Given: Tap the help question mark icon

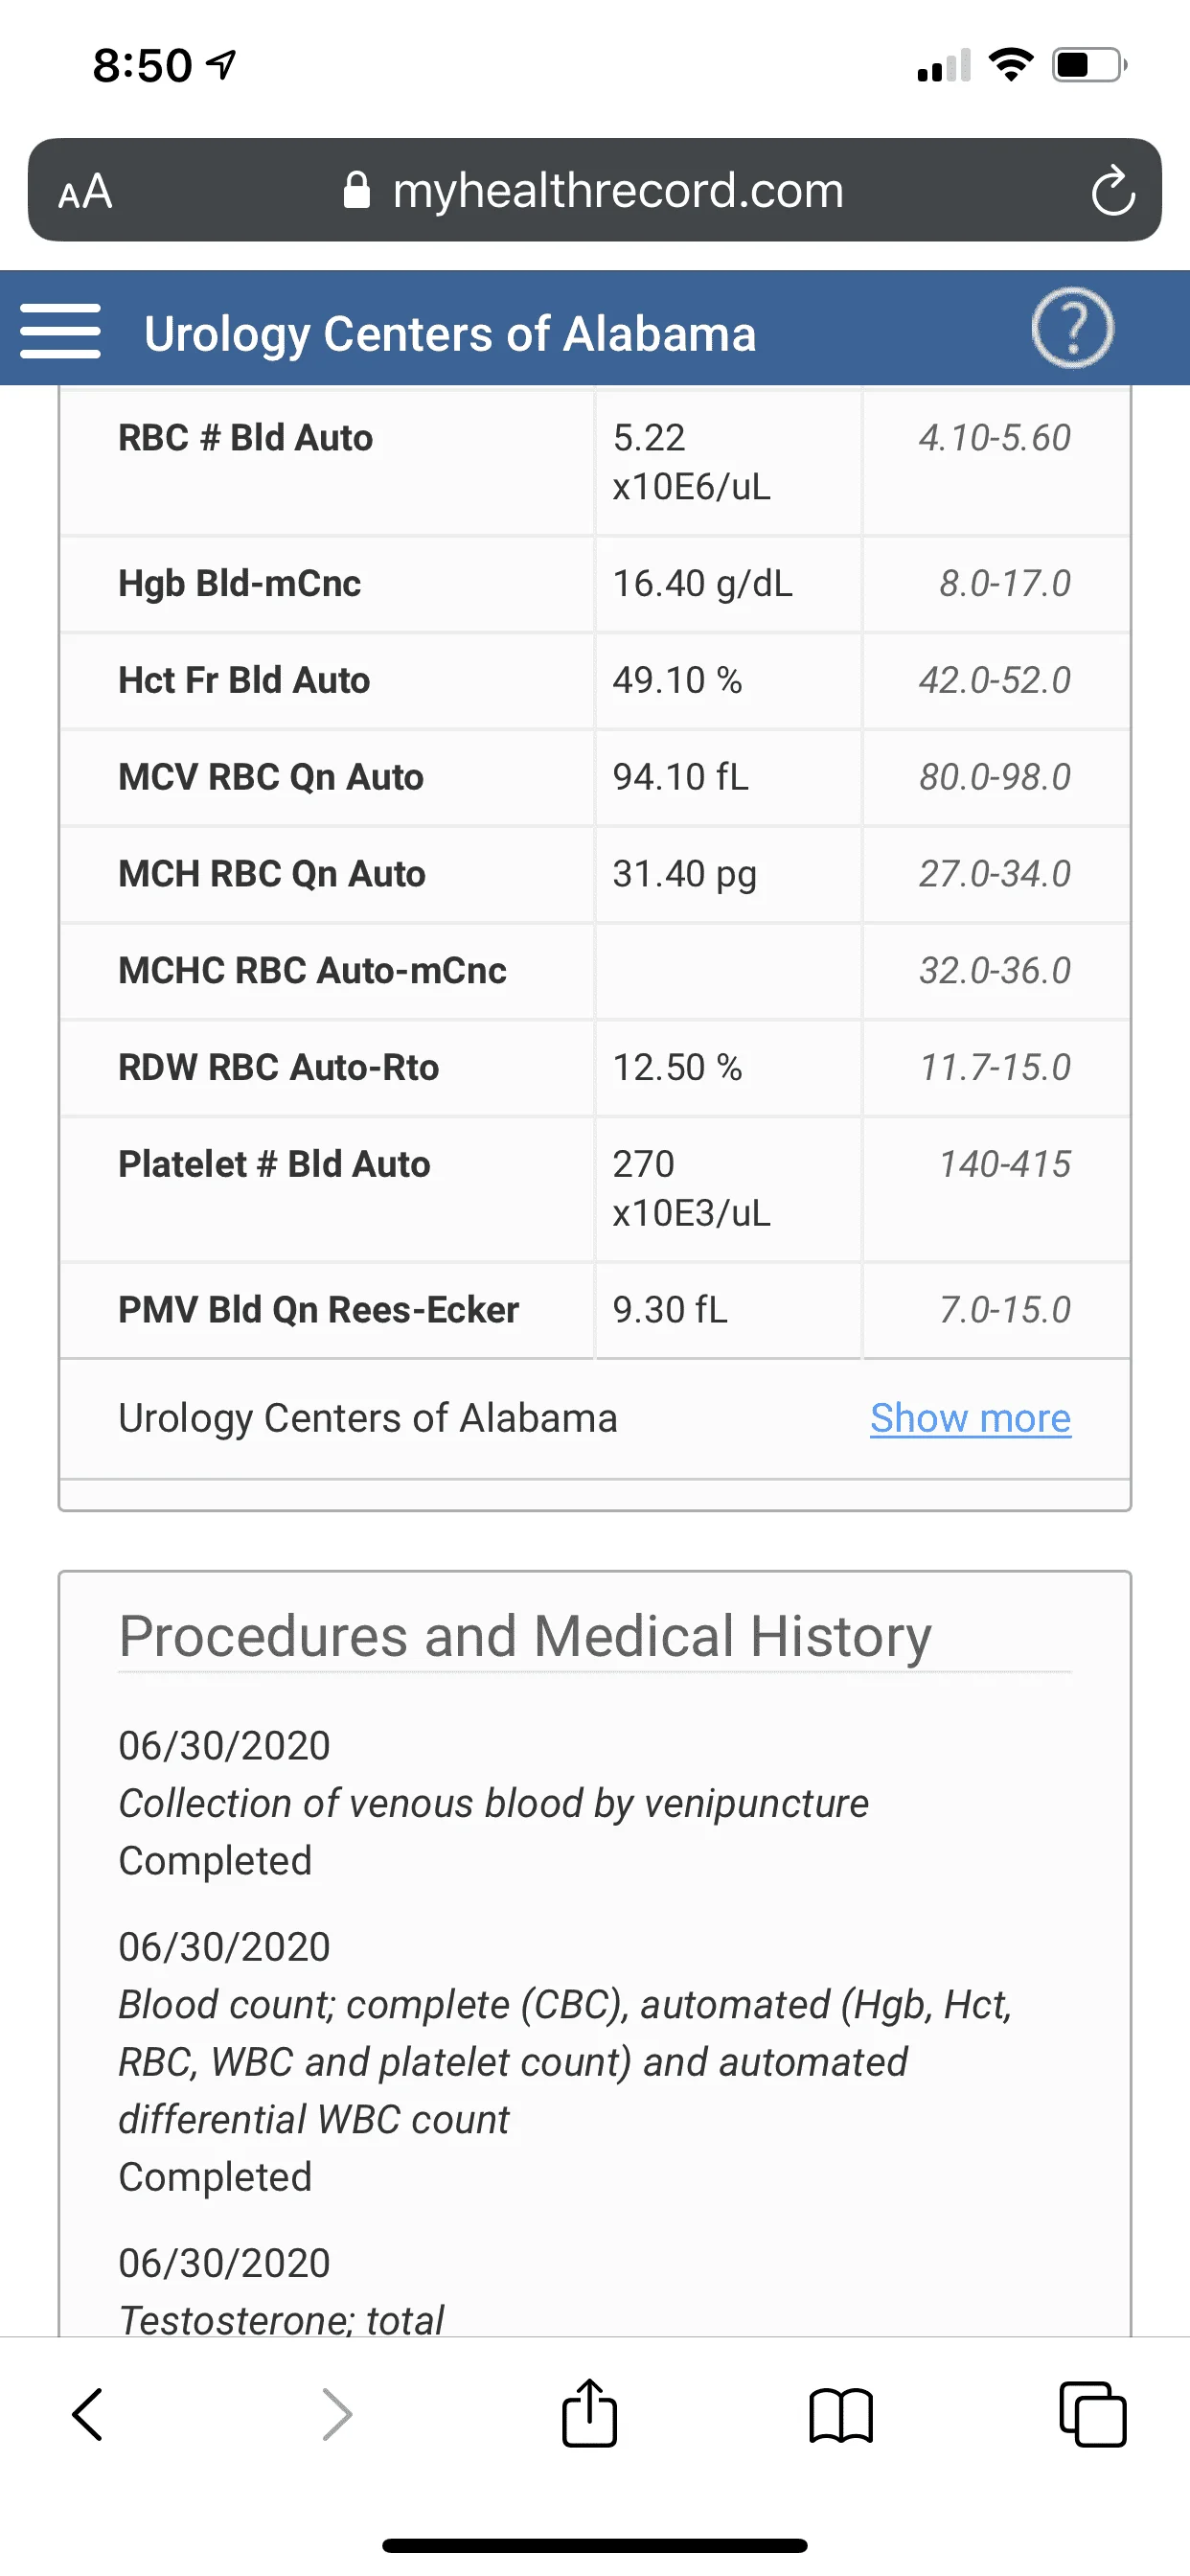Looking at the screenshot, I should (1072, 329).
